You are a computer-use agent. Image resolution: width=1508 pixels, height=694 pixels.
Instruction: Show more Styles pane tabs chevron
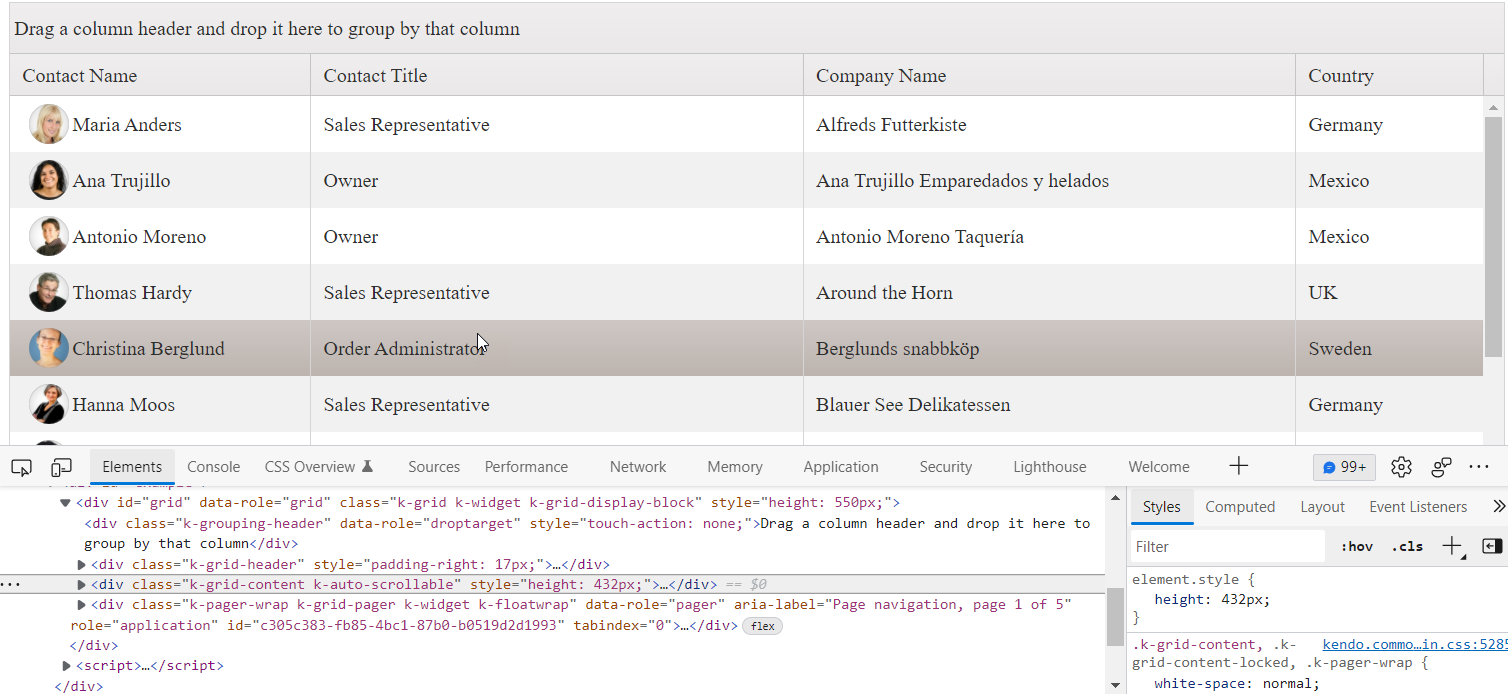[1498, 507]
